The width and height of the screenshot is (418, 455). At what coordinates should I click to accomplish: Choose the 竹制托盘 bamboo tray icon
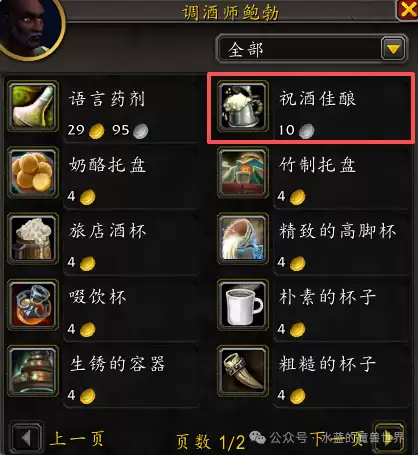click(243, 173)
